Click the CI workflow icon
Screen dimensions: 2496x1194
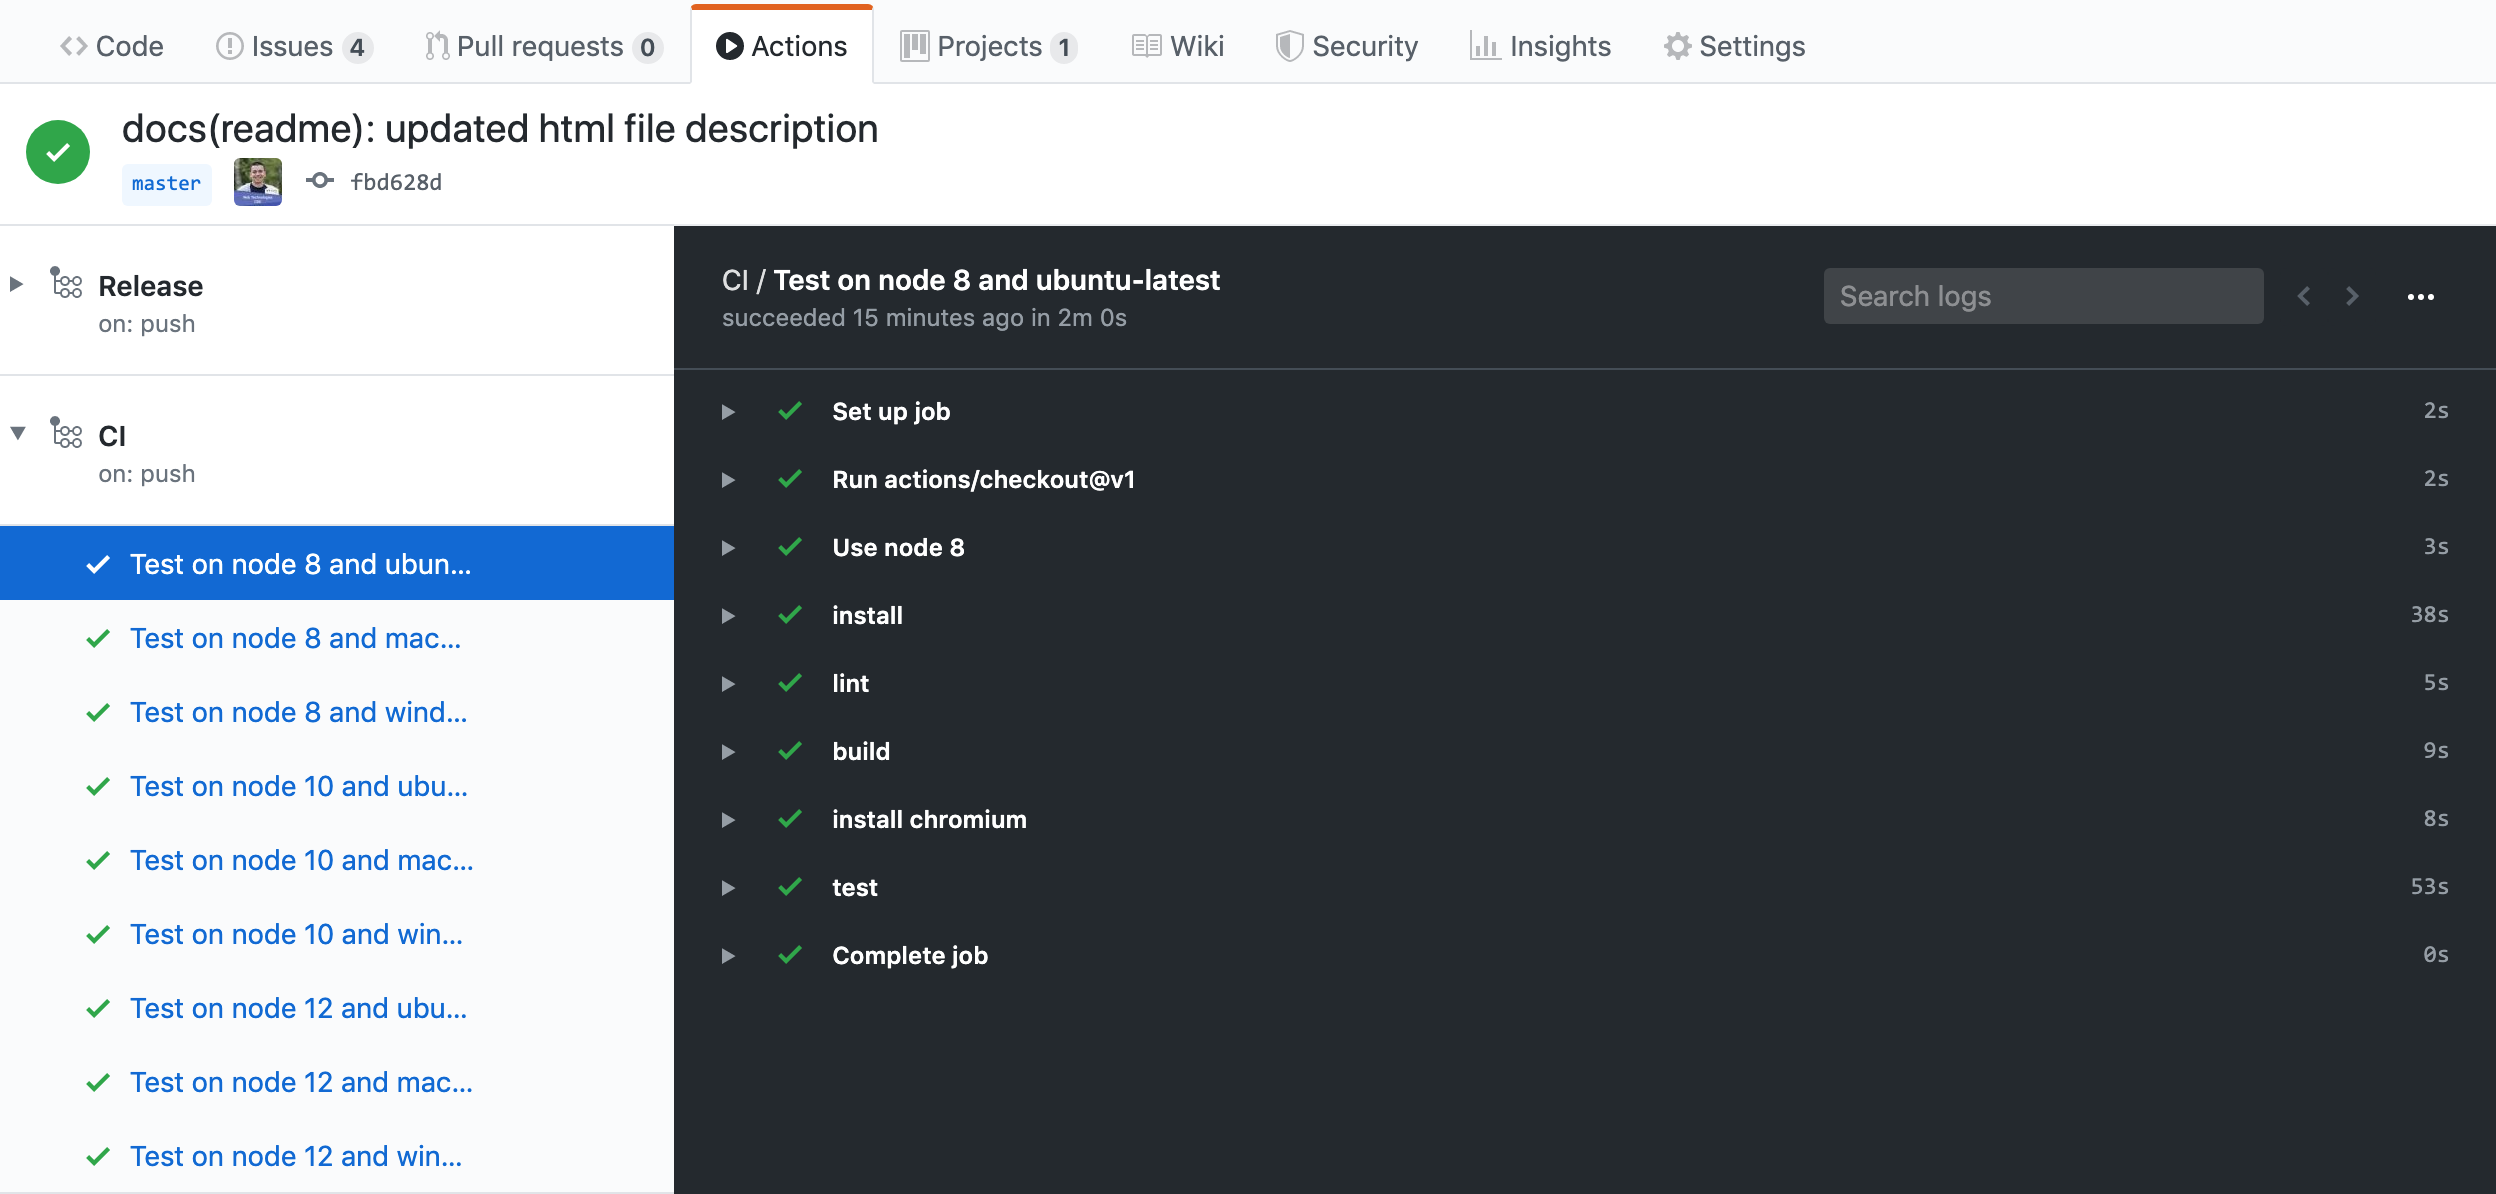point(67,434)
